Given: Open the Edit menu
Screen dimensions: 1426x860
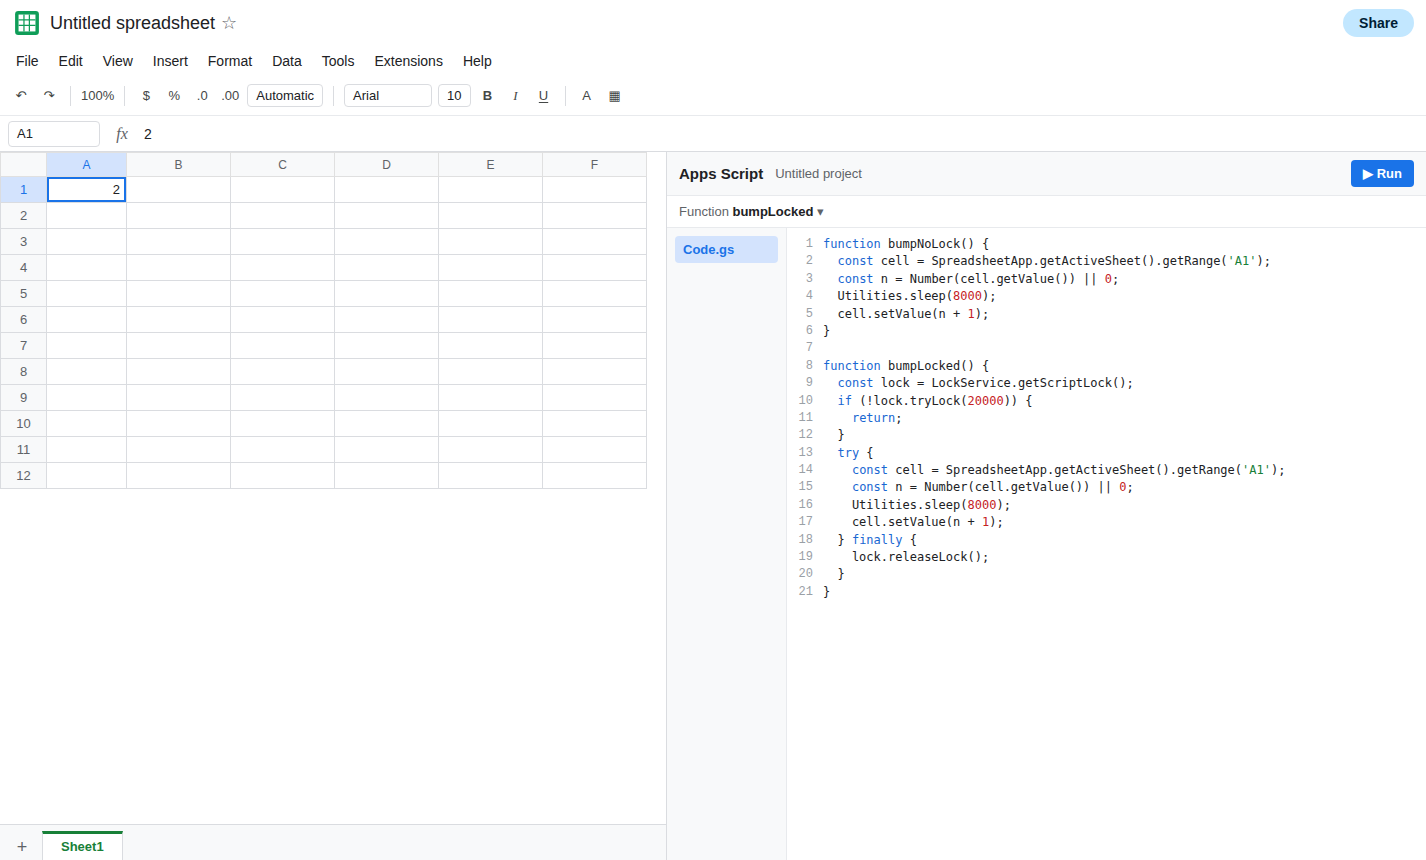Looking at the screenshot, I should click(71, 61).
